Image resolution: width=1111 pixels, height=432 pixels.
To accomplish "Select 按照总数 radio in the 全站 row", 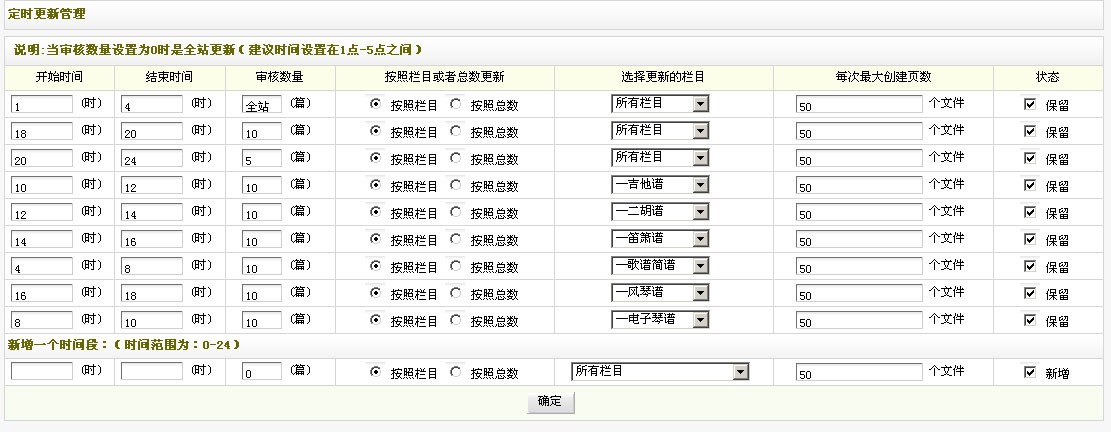I will coord(456,104).
